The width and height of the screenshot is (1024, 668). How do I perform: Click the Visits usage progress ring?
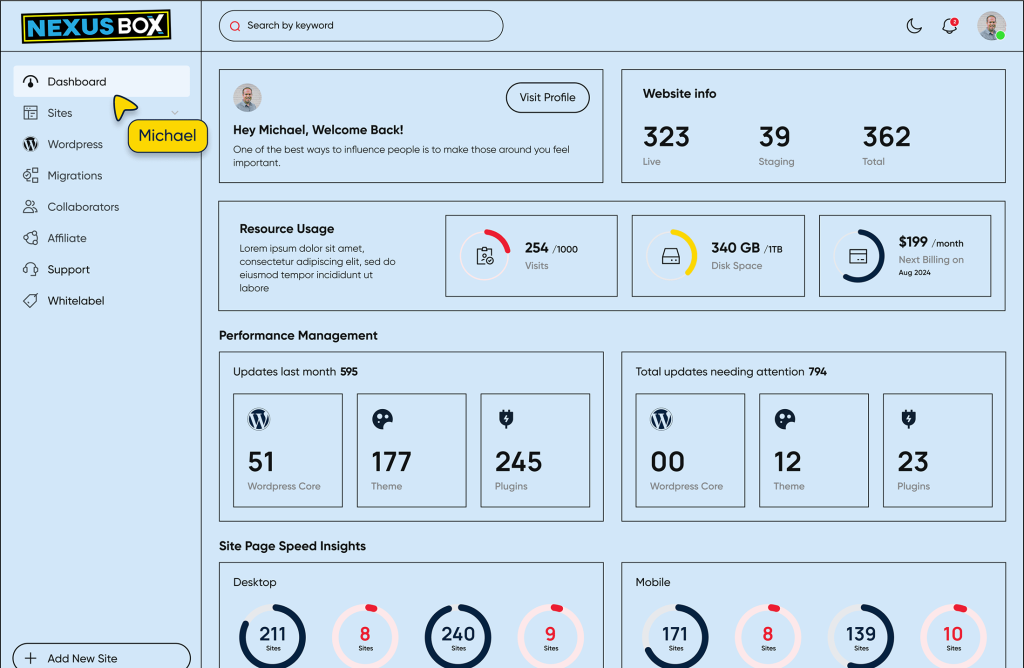[485, 256]
